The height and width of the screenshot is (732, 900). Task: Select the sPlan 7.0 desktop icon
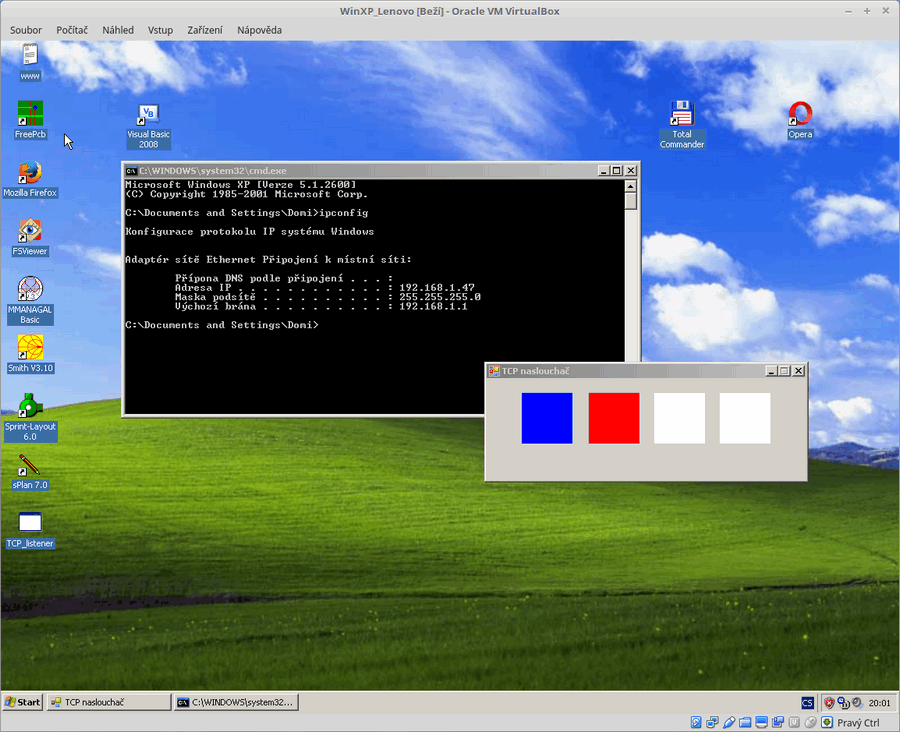point(30,466)
